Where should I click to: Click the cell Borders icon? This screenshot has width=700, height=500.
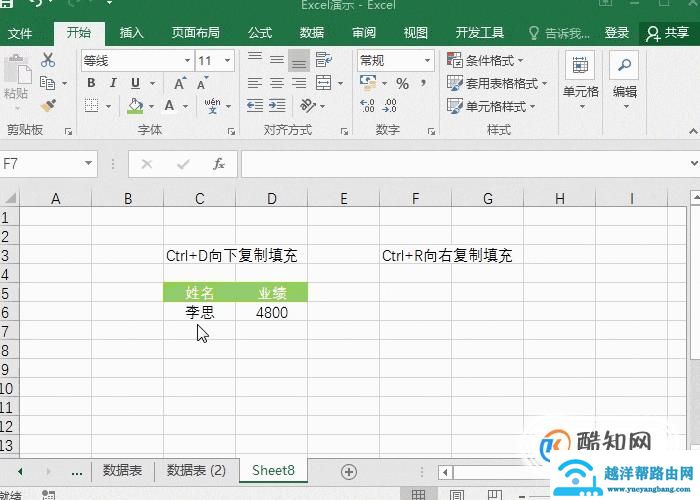(92, 106)
